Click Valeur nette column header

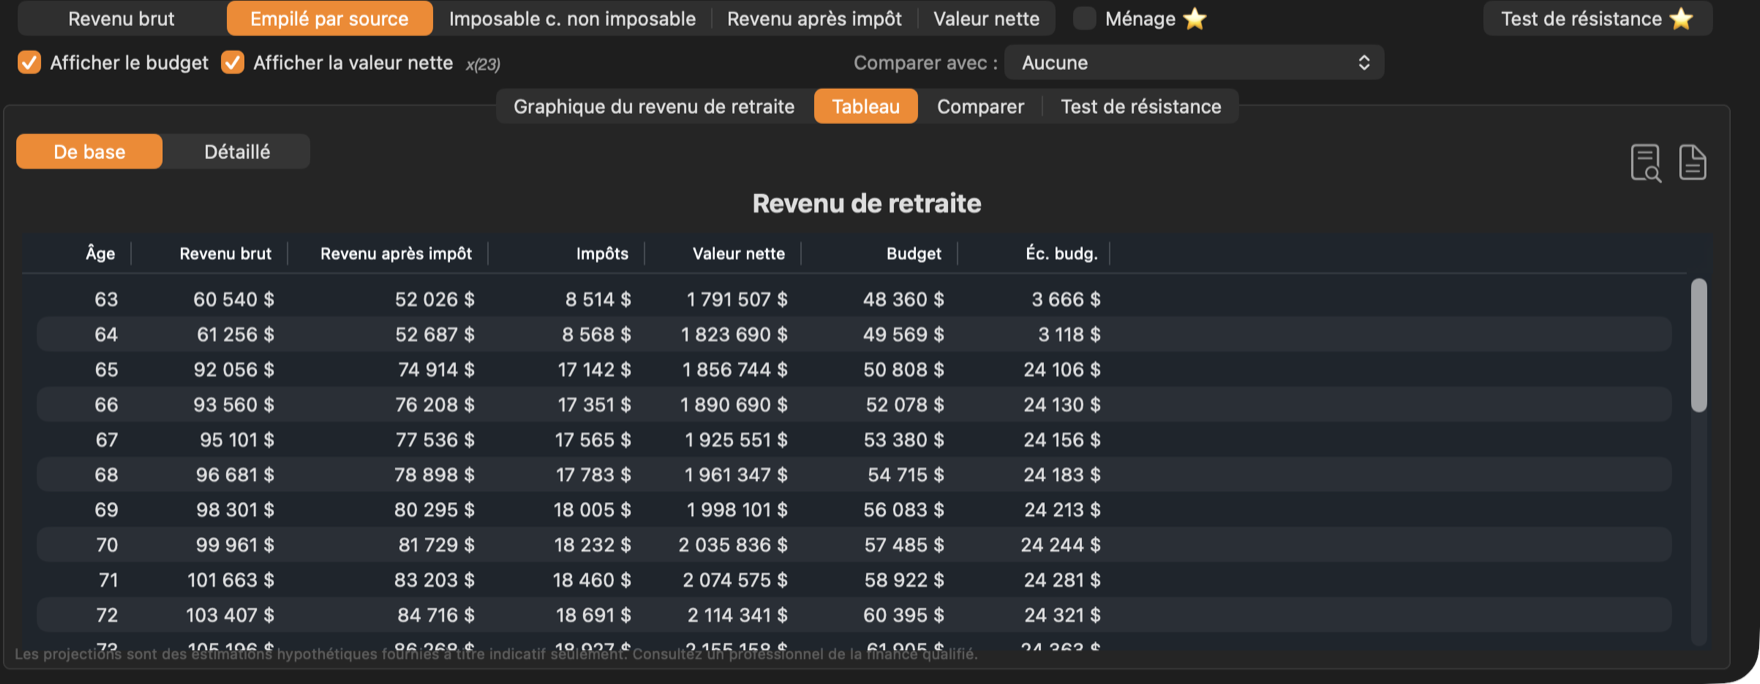(x=739, y=253)
